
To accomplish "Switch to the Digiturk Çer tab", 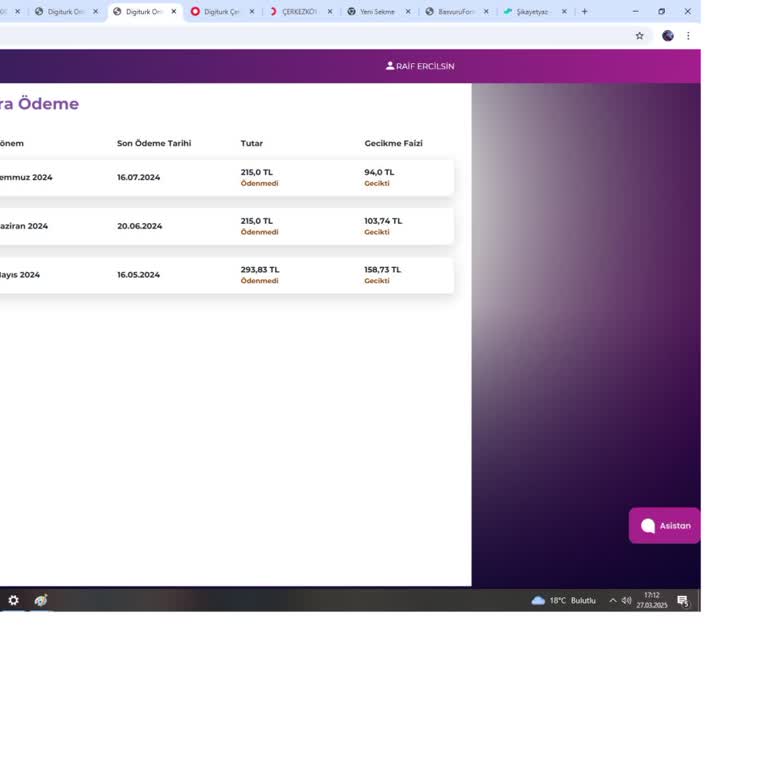I will (x=222, y=12).
